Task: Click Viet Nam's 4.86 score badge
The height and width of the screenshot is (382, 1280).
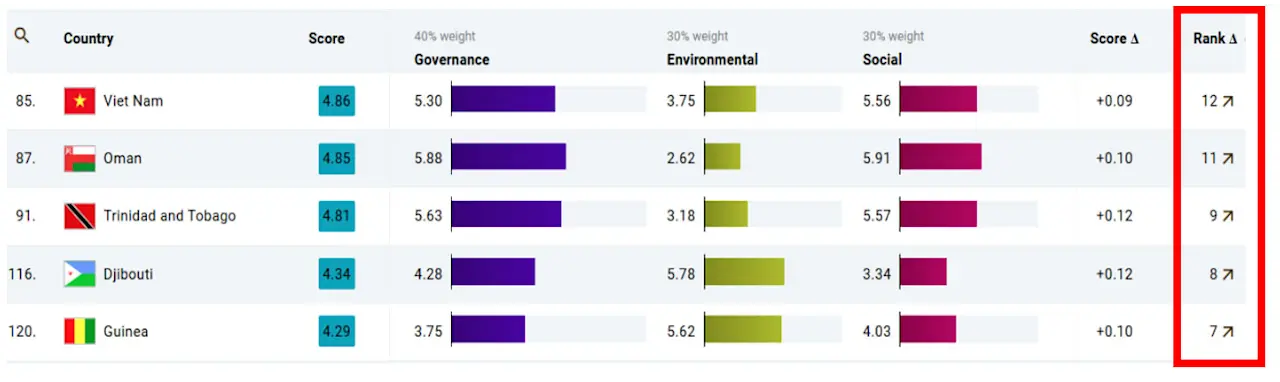Action: 337,101
